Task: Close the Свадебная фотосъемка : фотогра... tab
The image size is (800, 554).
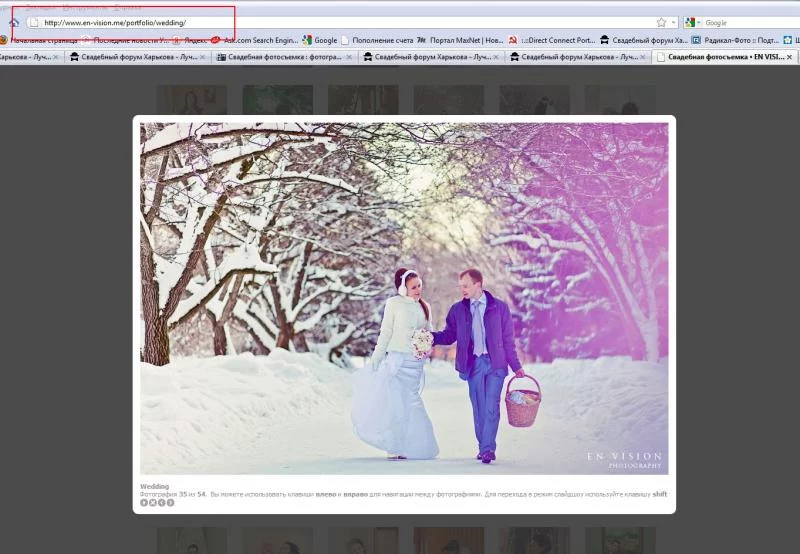Action: (349, 57)
